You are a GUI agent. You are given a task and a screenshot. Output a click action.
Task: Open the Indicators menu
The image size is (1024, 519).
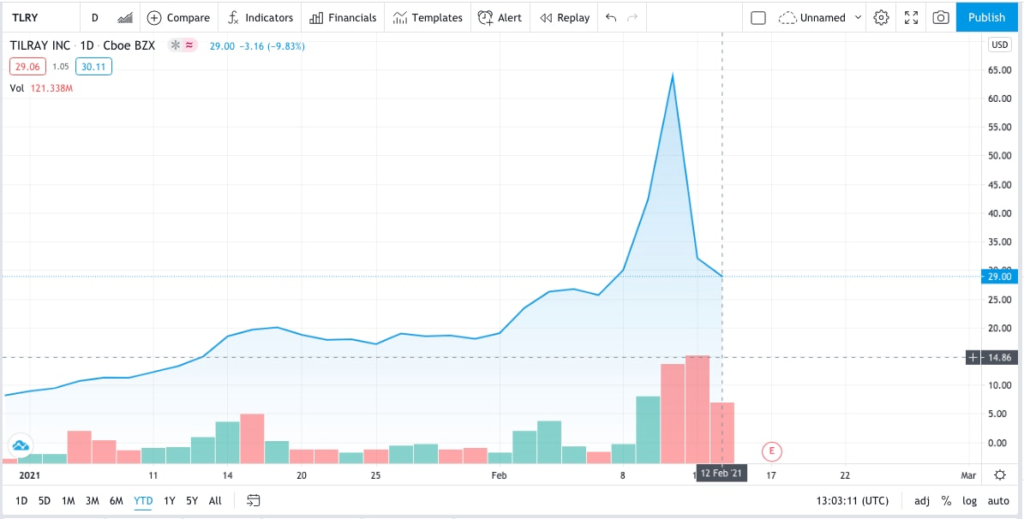tap(260, 18)
